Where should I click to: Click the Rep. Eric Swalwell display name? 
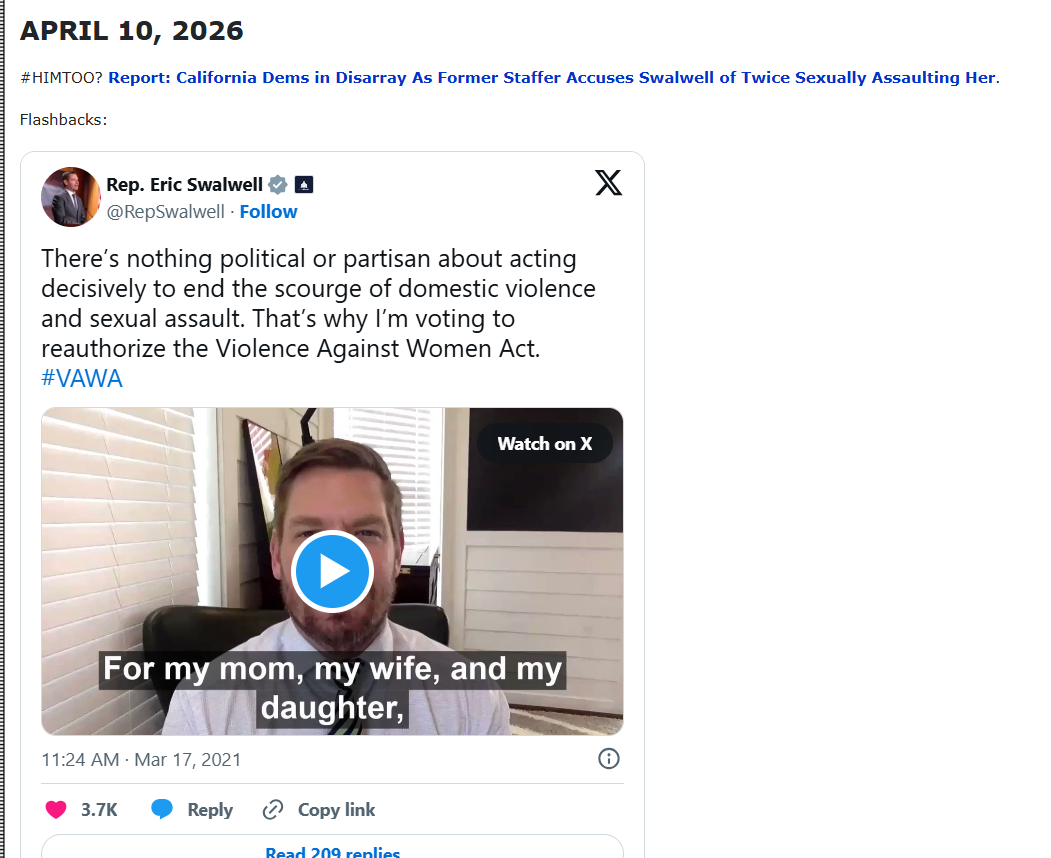click(184, 185)
